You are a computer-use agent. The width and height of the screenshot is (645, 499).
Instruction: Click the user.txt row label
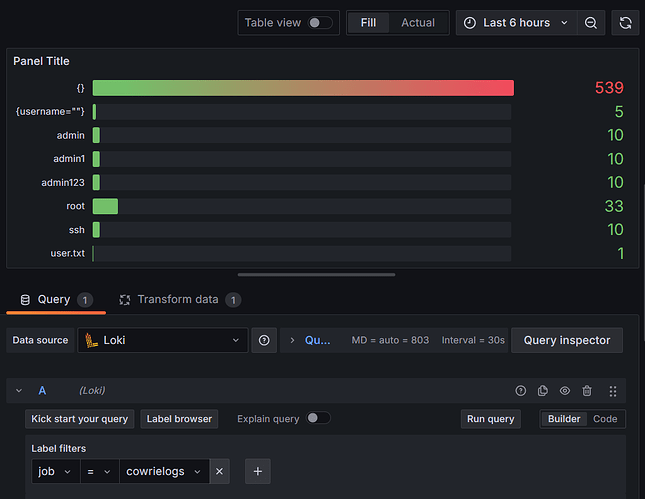click(x=67, y=253)
